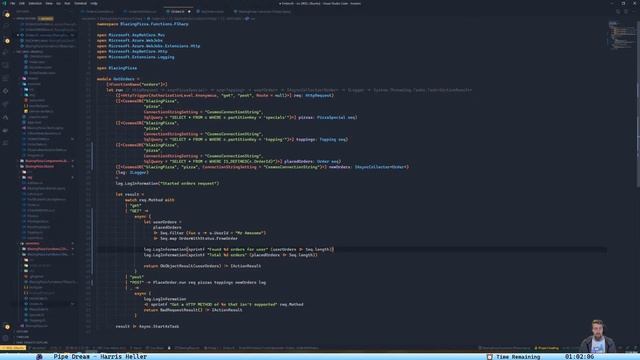Open the Terminal menu
The image size is (640, 360).
(80, 3)
